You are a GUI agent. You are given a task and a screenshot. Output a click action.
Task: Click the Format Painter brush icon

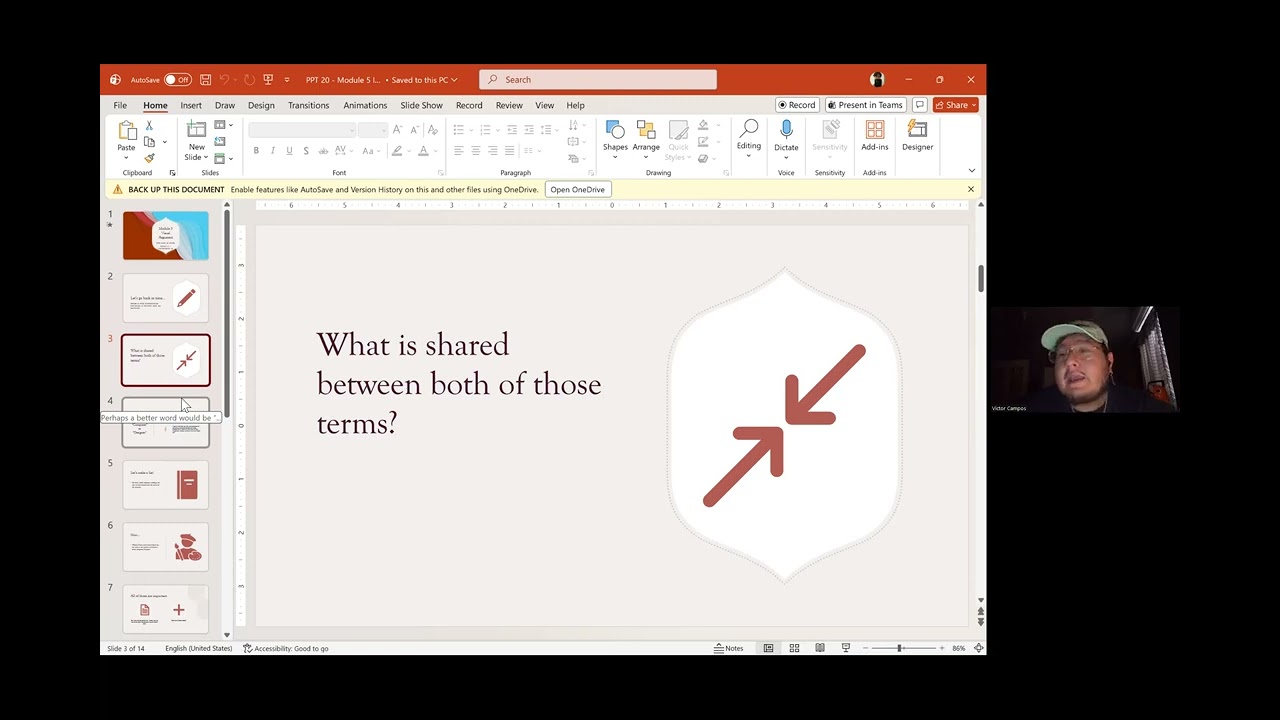point(149,158)
